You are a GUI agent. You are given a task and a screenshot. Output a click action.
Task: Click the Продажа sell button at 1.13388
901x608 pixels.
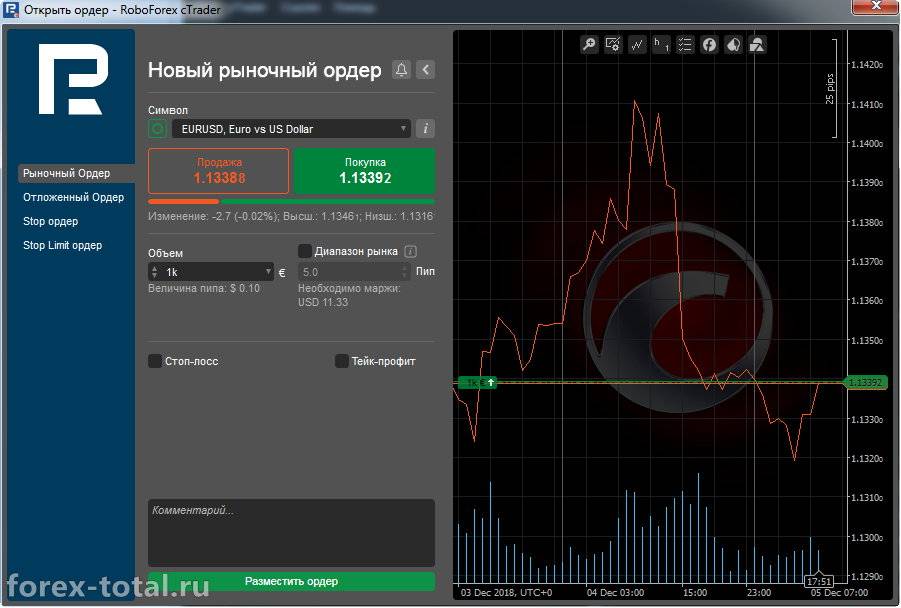pos(219,171)
